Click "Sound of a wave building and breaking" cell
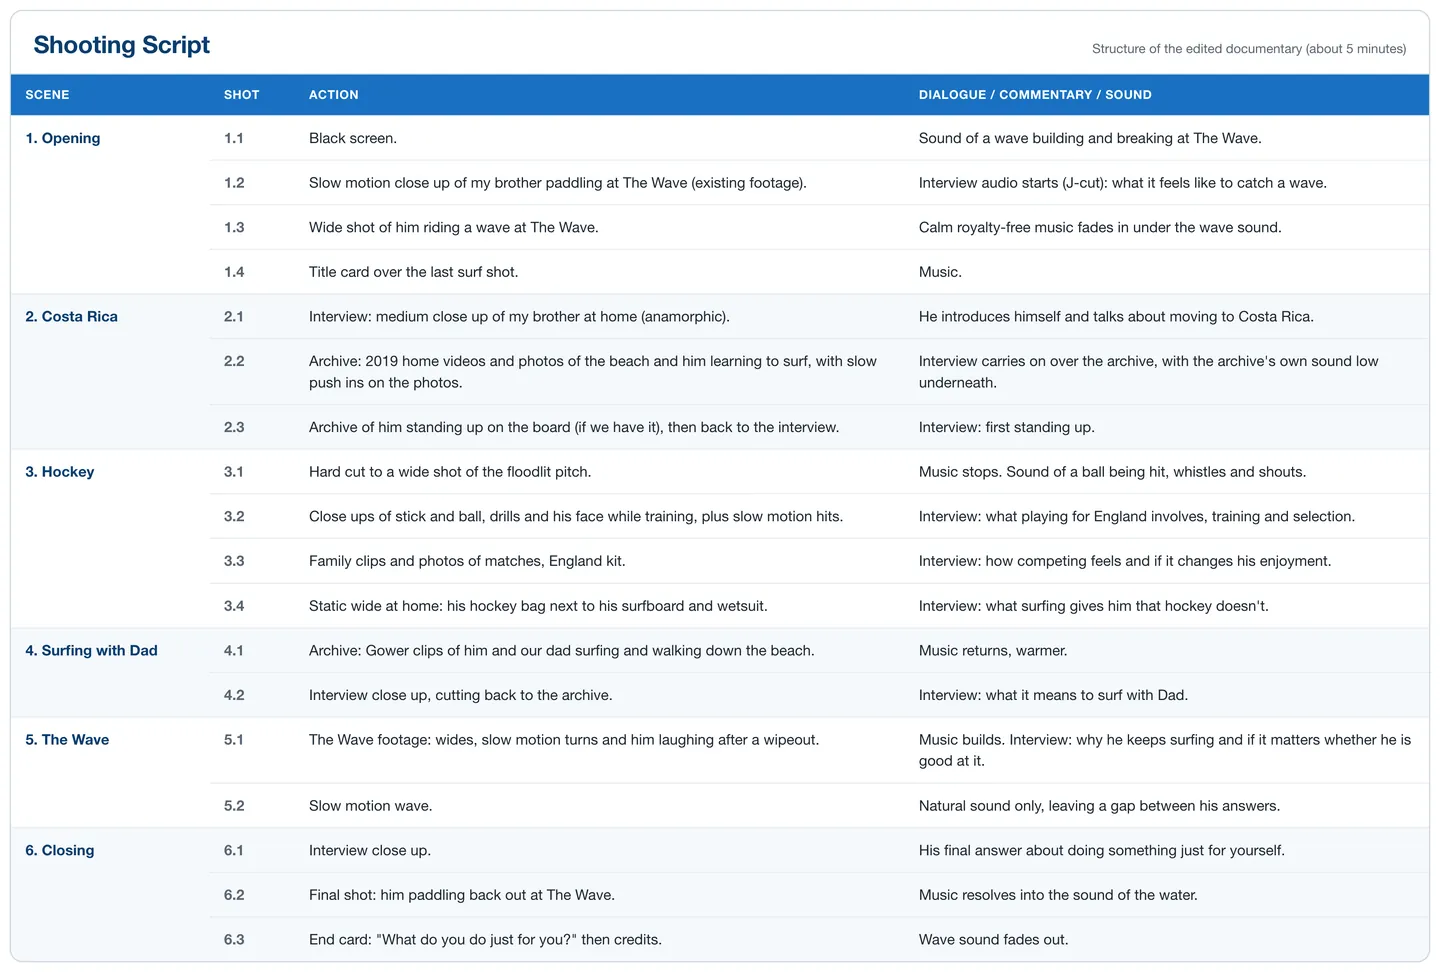Screen dimensions: 1440x972 pyautogui.click(x=1090, y=138)
